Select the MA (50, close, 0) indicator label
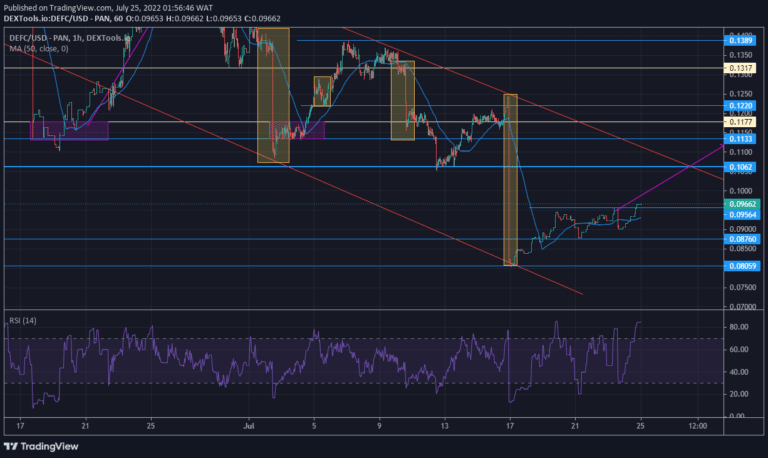768x458 pixels. click(39, 48)
